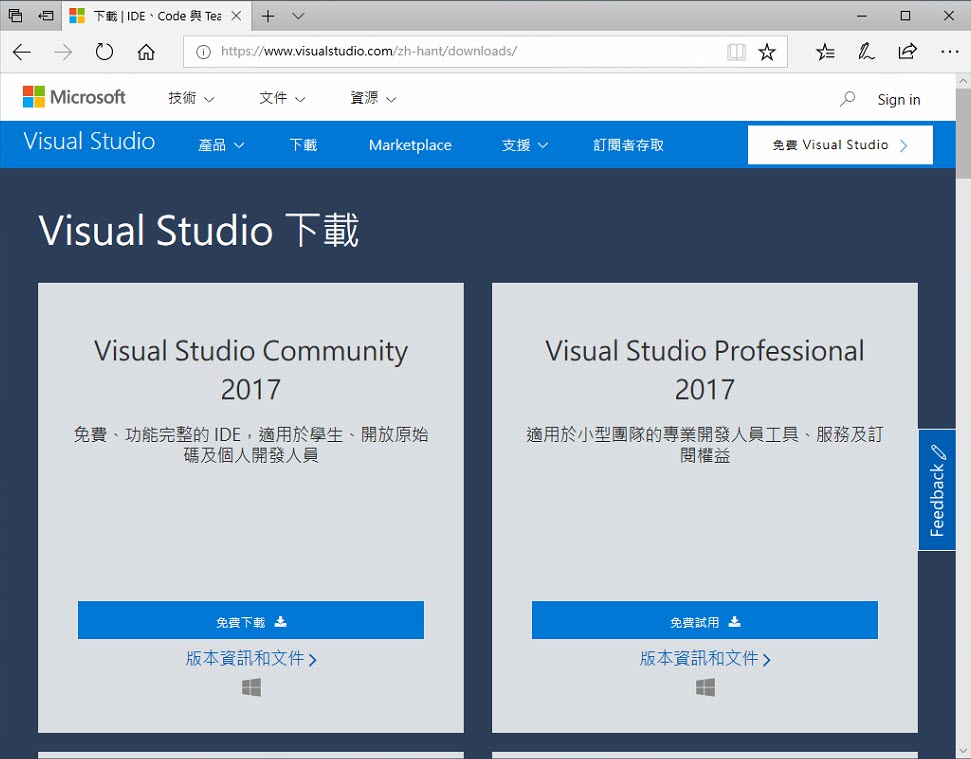Click 免費下載 for Community 2017
Viewport: 971px width, 759px height.
click(x=251, y=620)
